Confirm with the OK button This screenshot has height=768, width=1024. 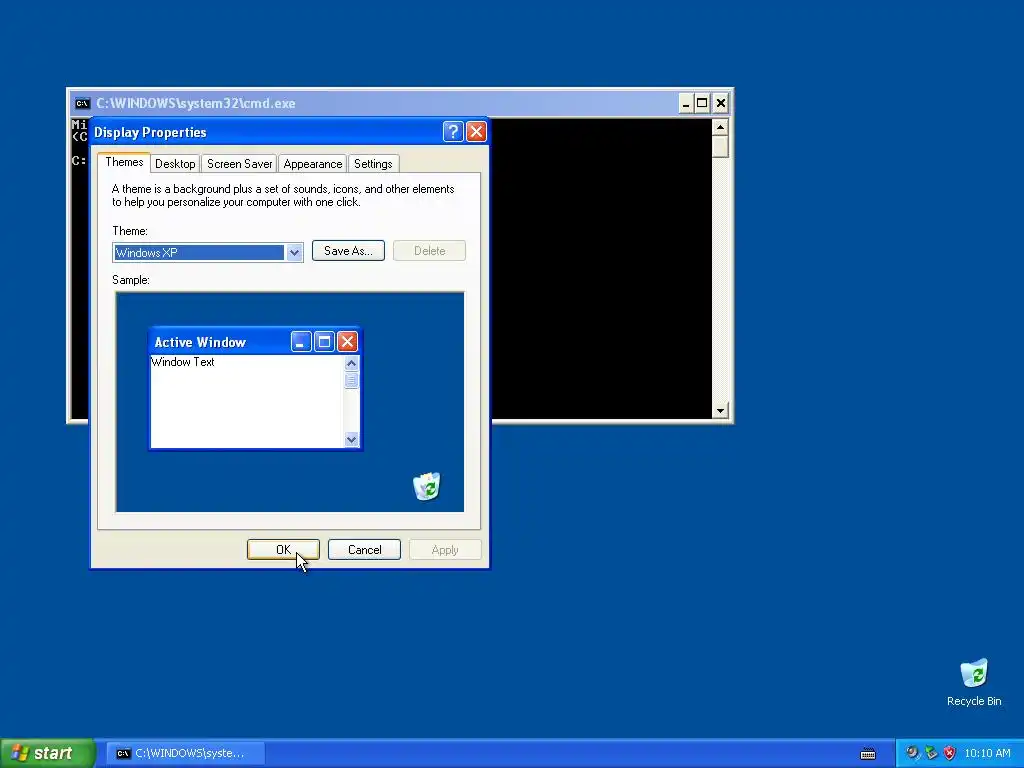[283, 550]
